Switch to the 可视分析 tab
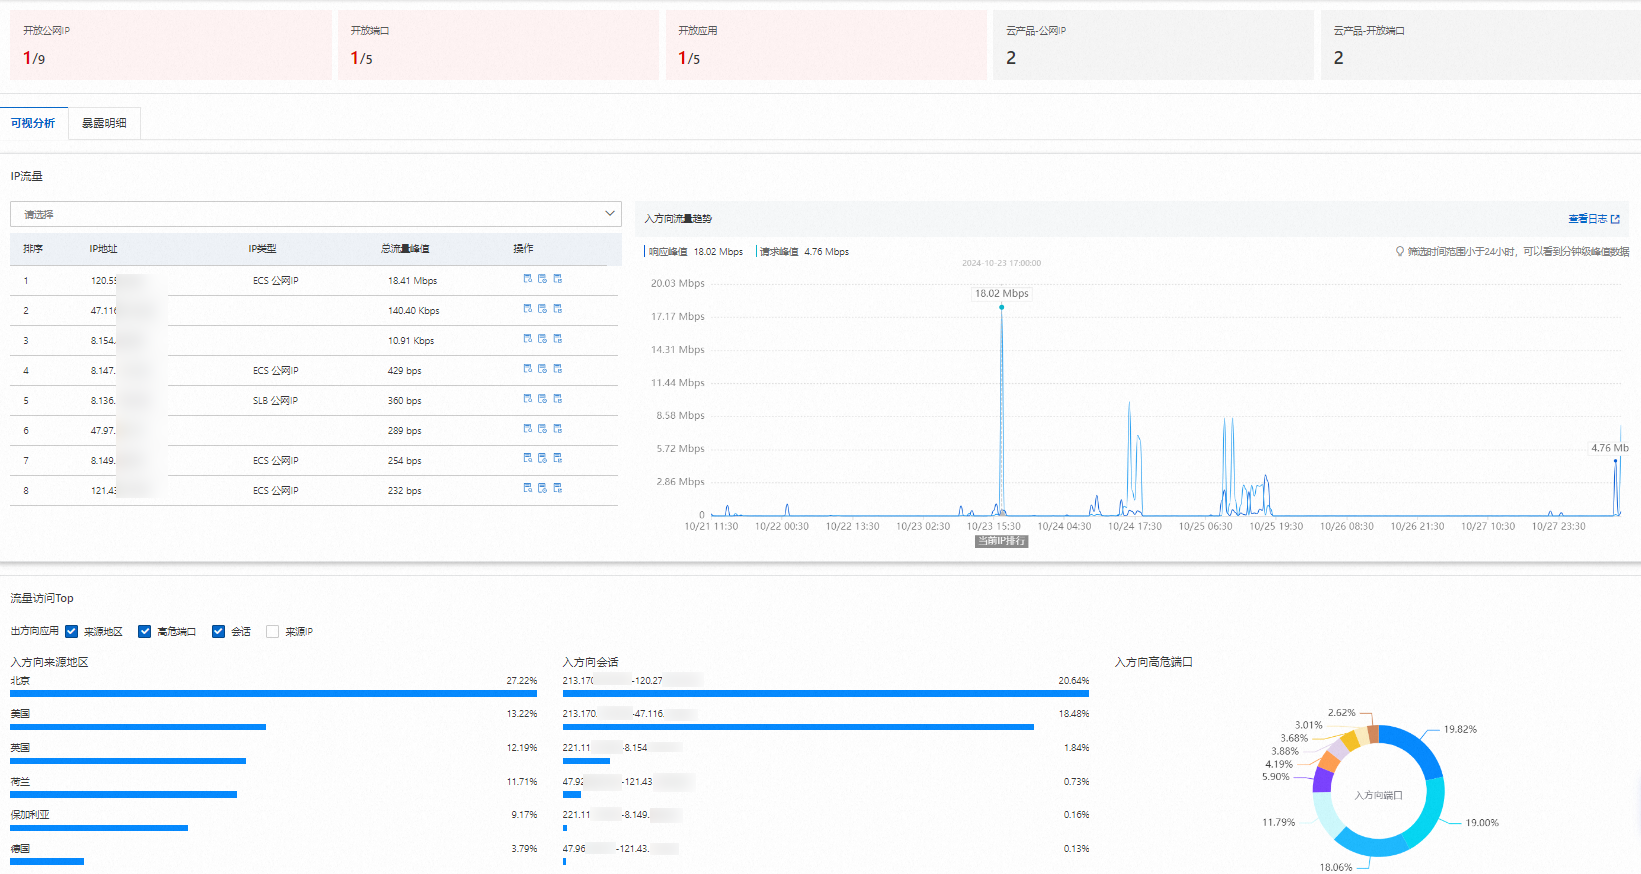The height and width of the screenshot is (874, 1641). click(33, 123)
